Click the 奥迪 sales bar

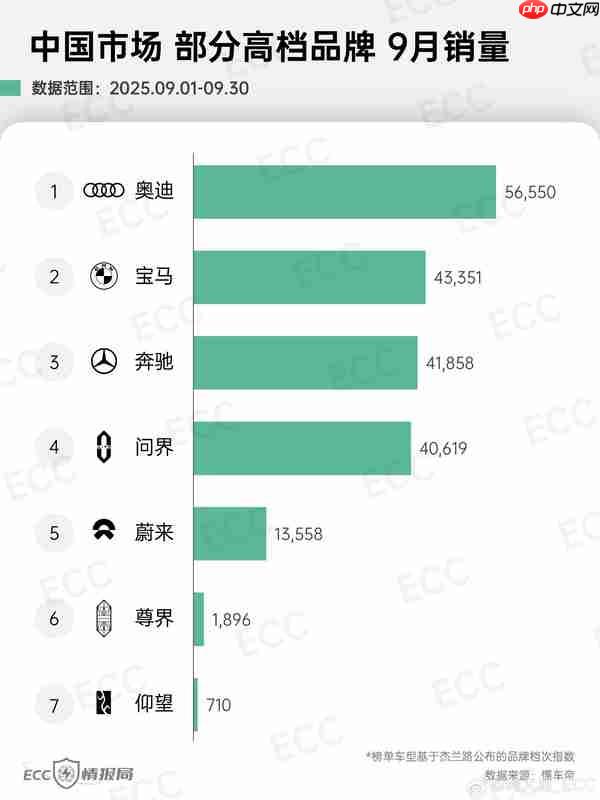point(345,191)
